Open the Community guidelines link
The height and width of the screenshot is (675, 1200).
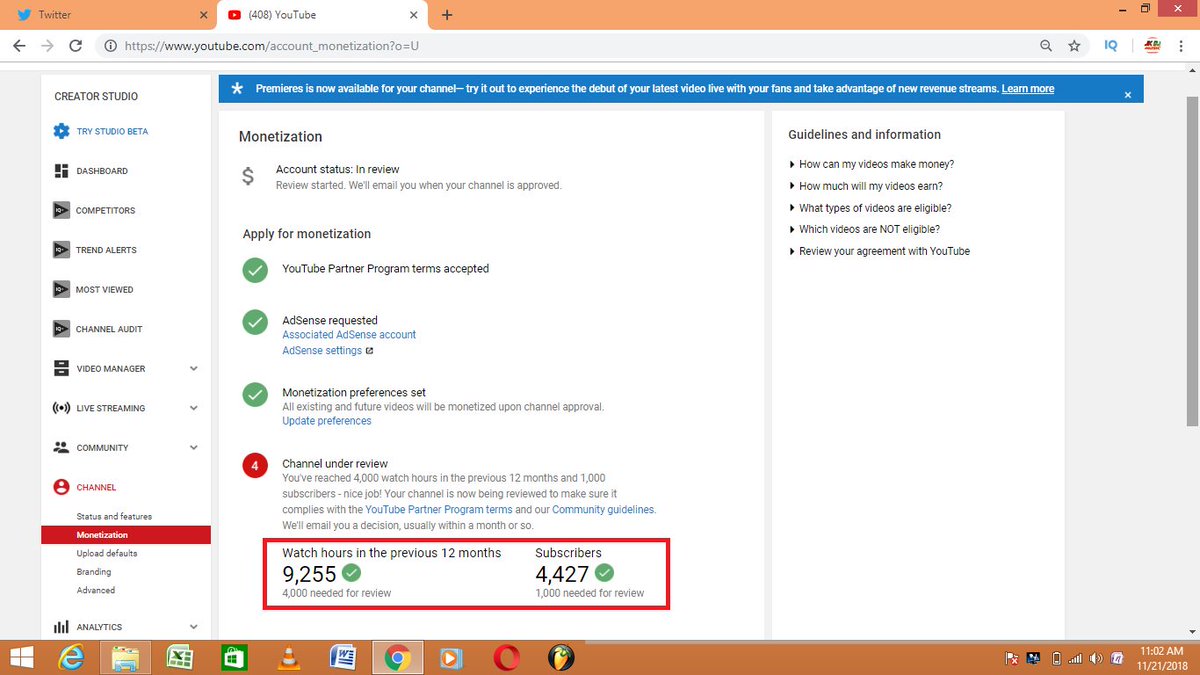603,509
